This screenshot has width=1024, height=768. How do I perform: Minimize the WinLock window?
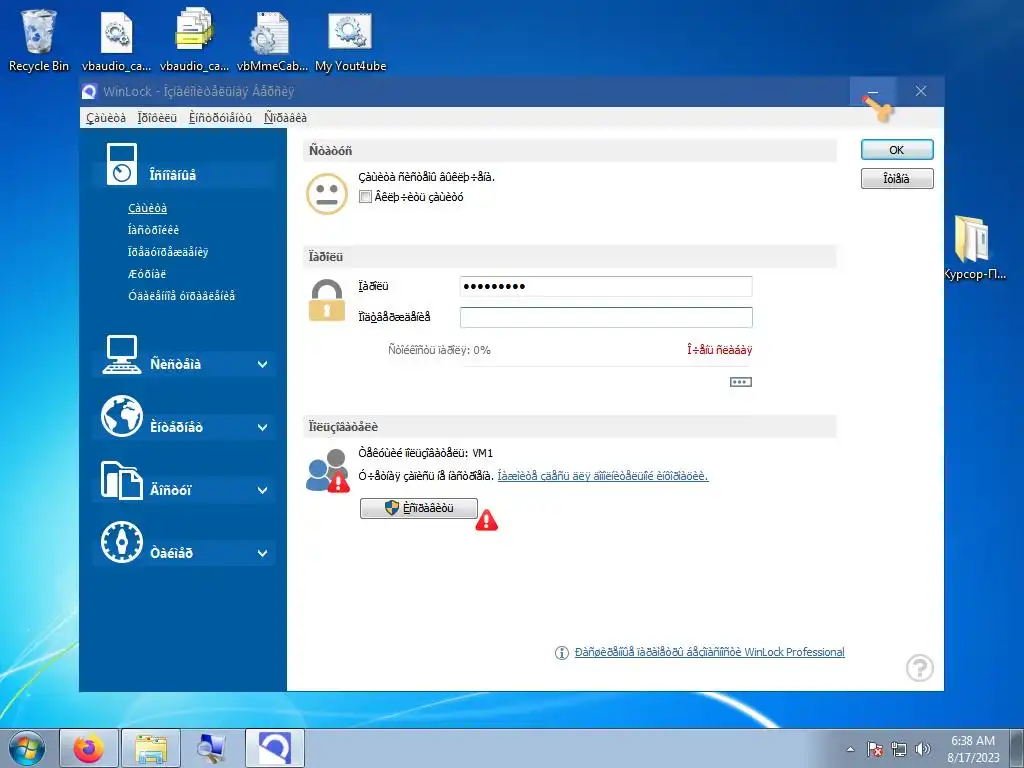[872, 91]
